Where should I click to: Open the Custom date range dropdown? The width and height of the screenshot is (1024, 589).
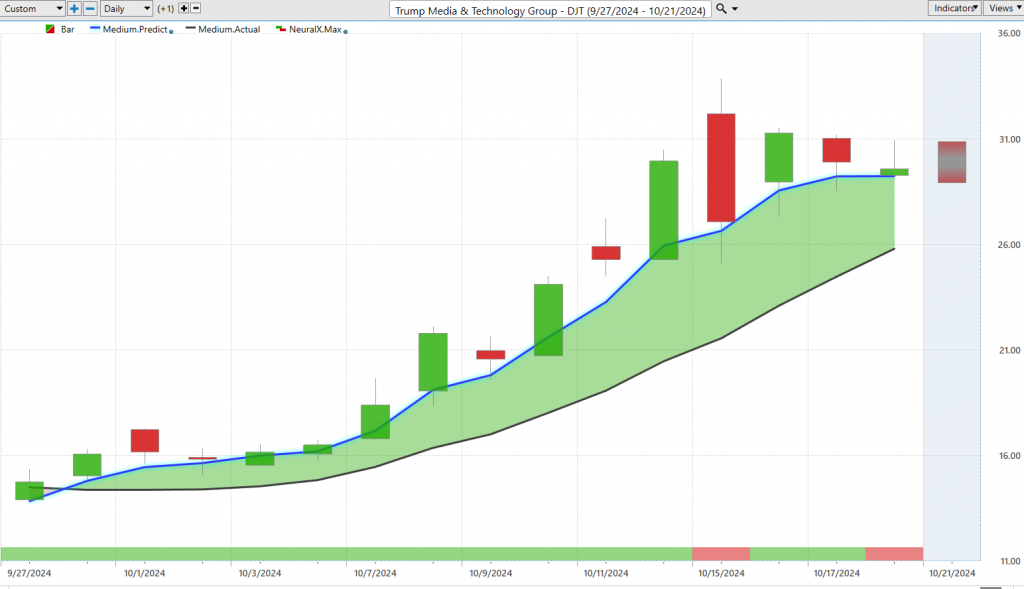click(33, 8)
